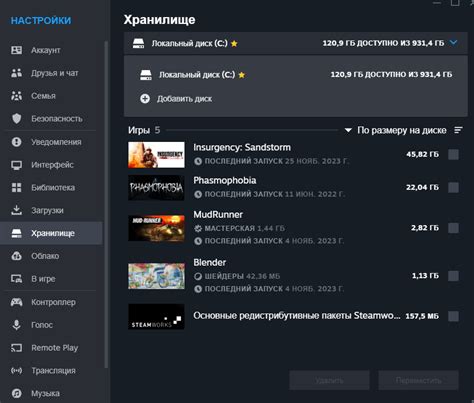Click the 22,04 ГБ size value
The width and height of the screenshot is (474, 403).
coord(422,187)
